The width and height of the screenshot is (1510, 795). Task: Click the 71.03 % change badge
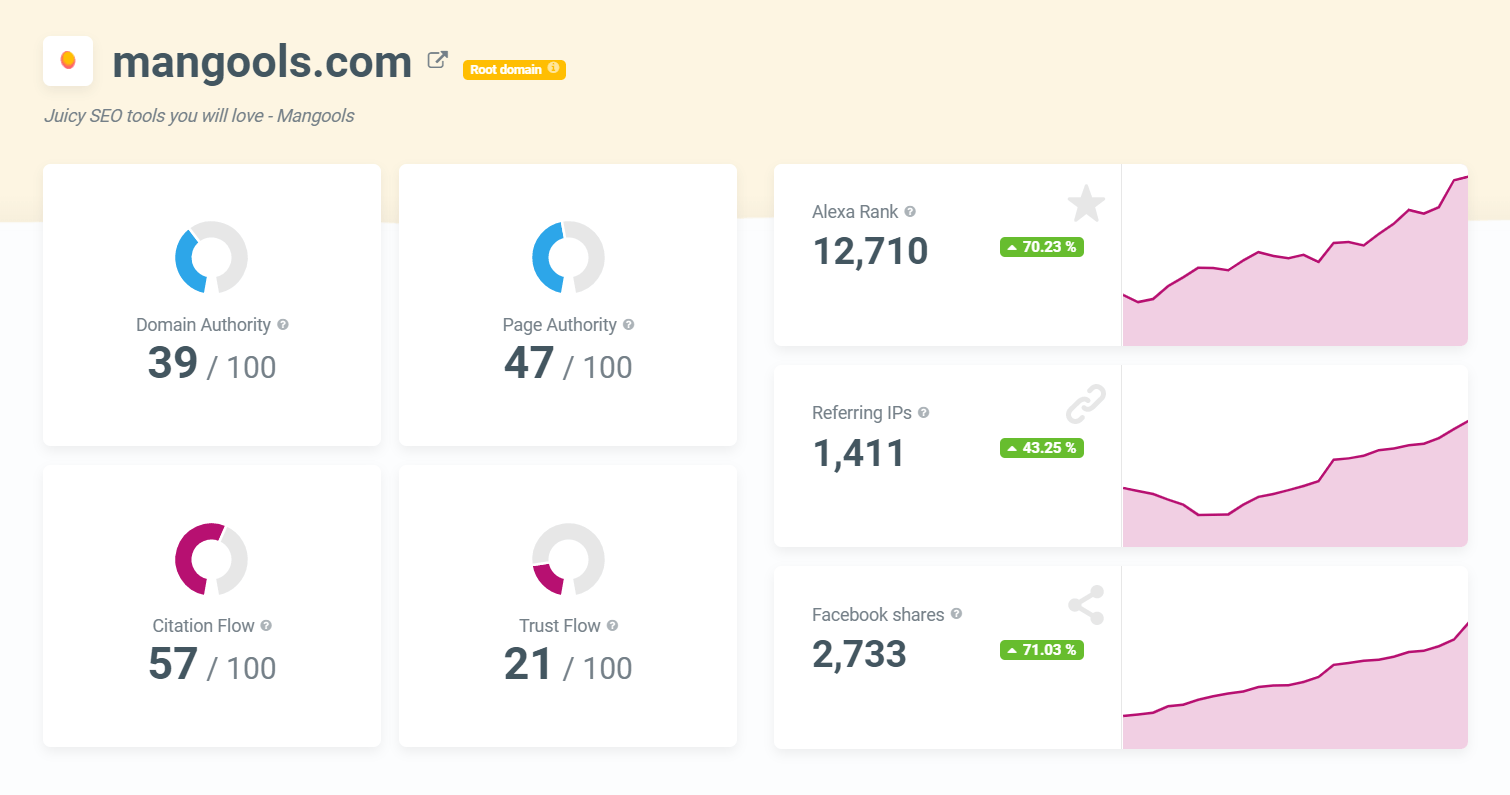[1042, 650]
